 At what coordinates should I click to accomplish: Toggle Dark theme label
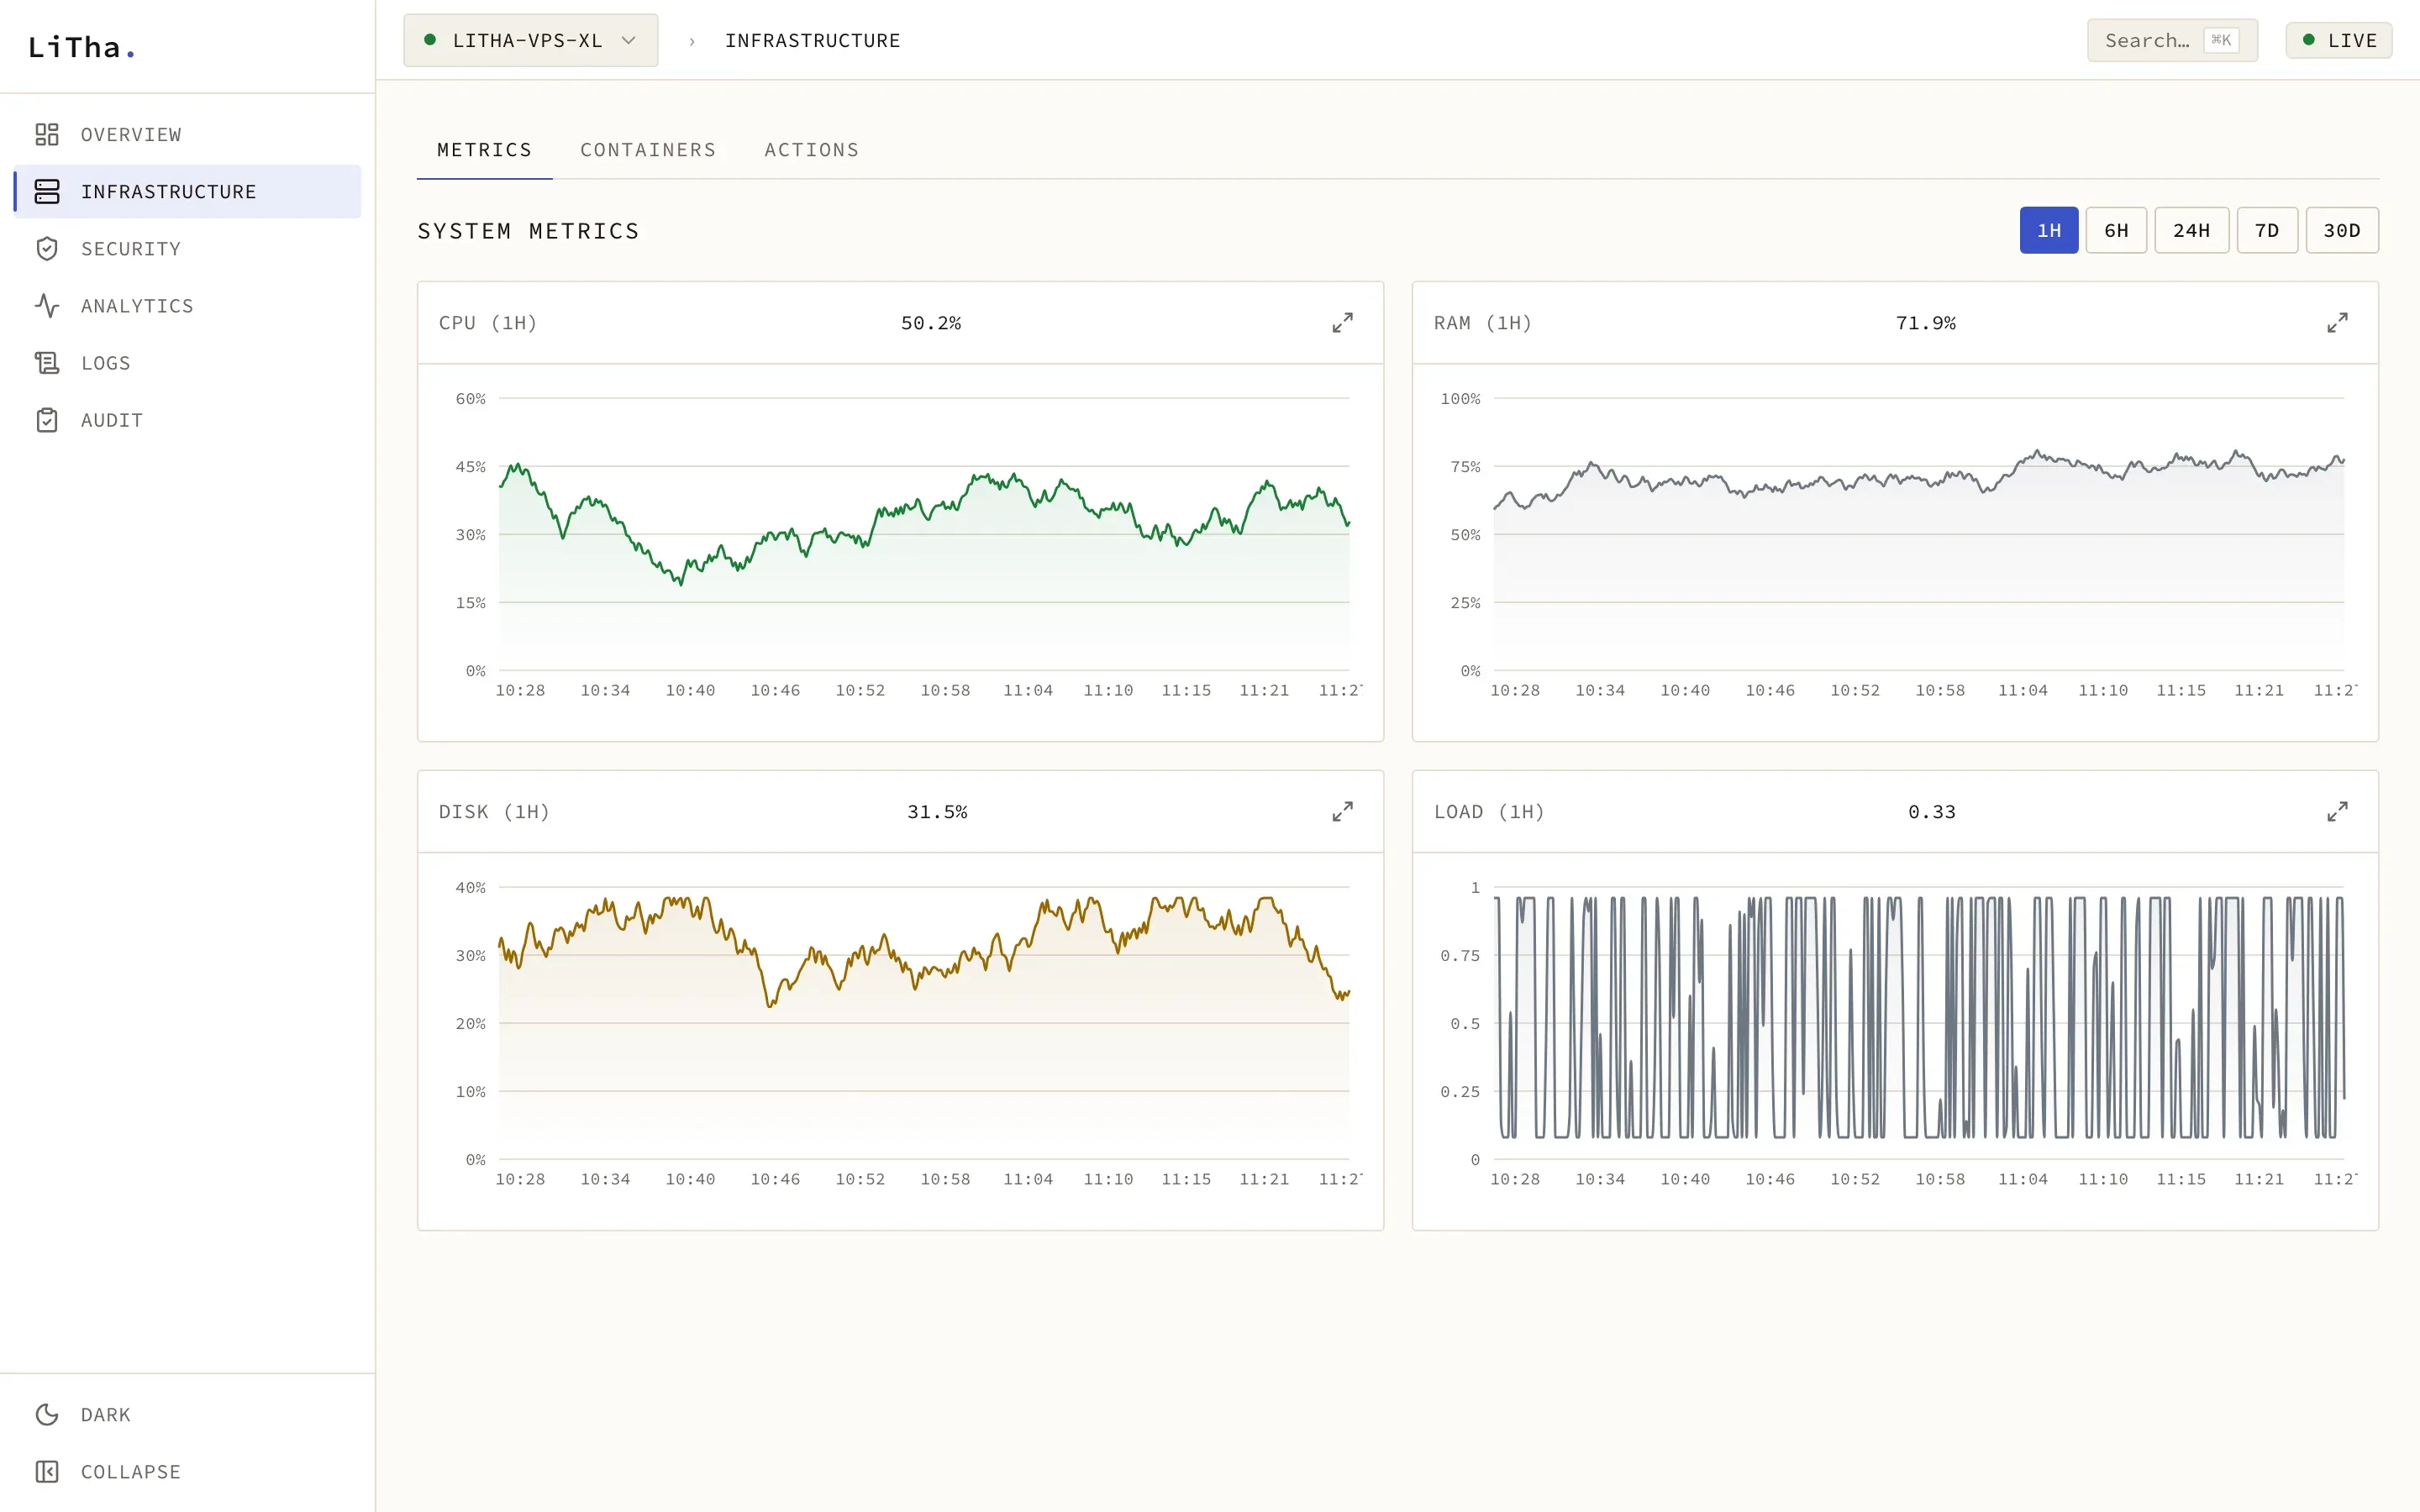[x=106, y=1414]
